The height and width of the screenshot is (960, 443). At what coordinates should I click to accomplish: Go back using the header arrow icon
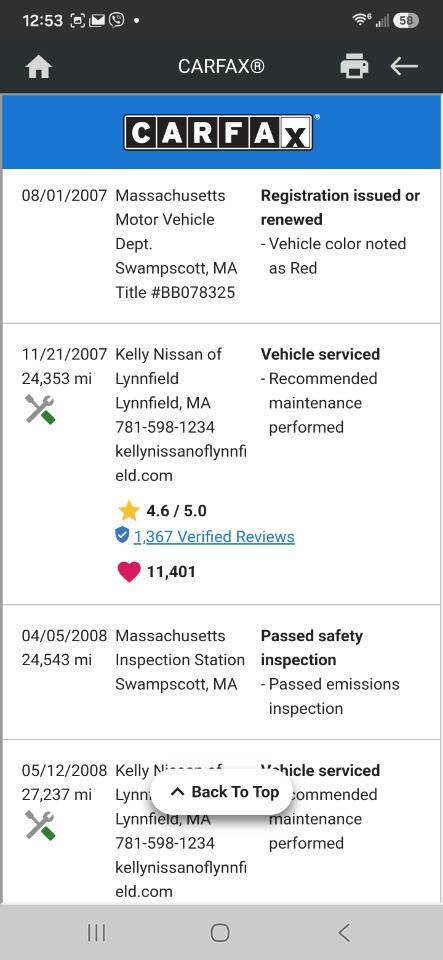point(404,66)
